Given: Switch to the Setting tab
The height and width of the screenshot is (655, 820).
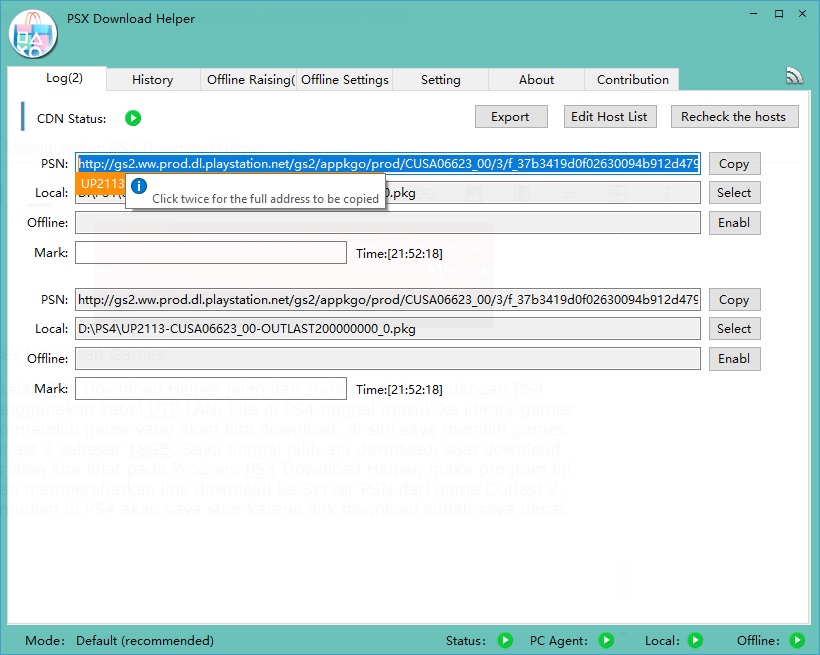Looking at the screenshot, I should tap(441, 80).
